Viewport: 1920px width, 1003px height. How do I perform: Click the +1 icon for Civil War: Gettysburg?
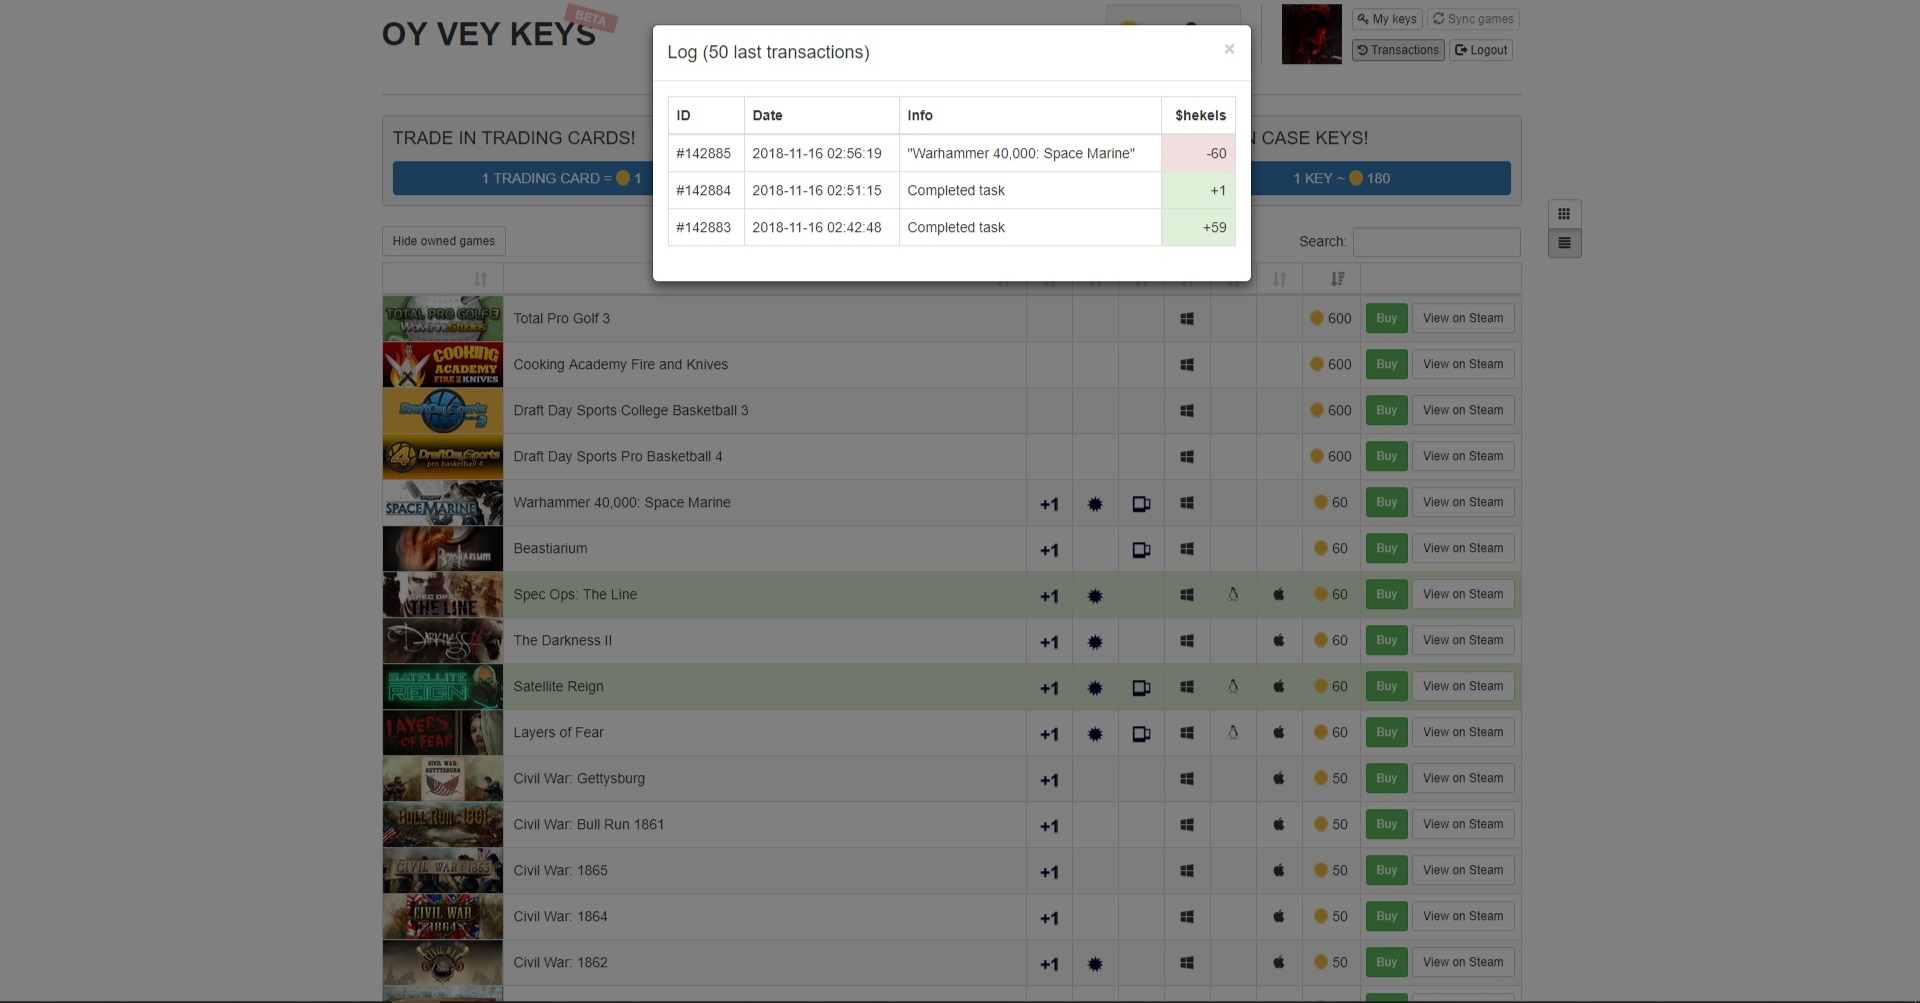(x=1049, y=780)
